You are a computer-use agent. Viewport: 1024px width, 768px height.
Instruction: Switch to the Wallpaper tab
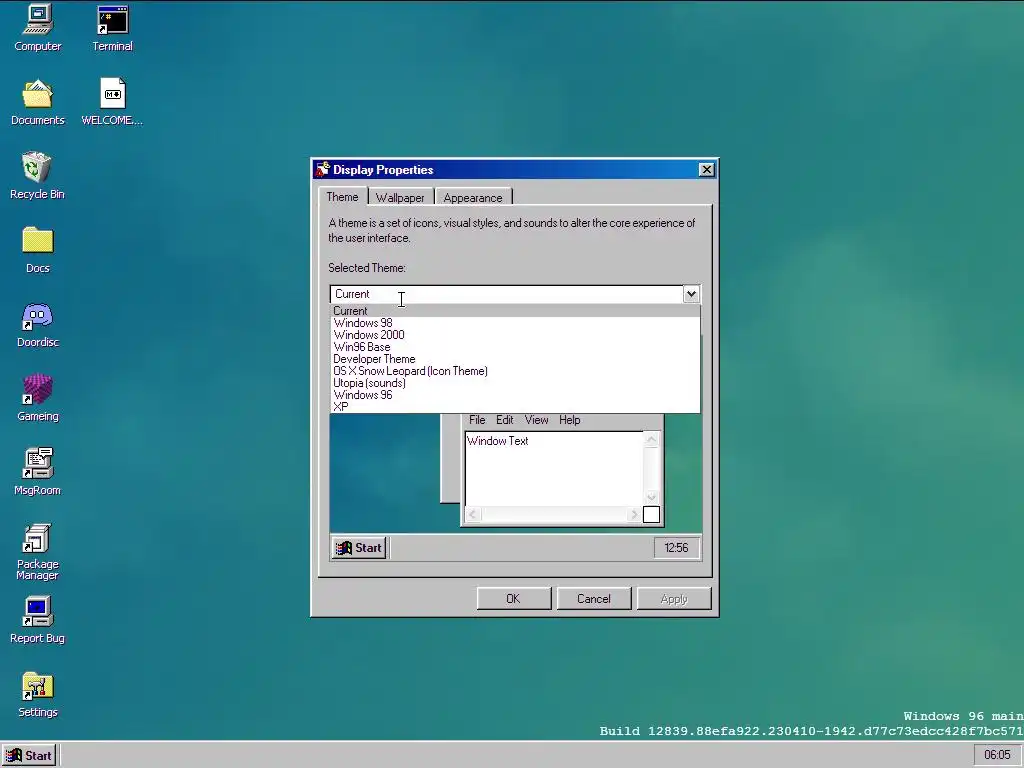(400, 198)
